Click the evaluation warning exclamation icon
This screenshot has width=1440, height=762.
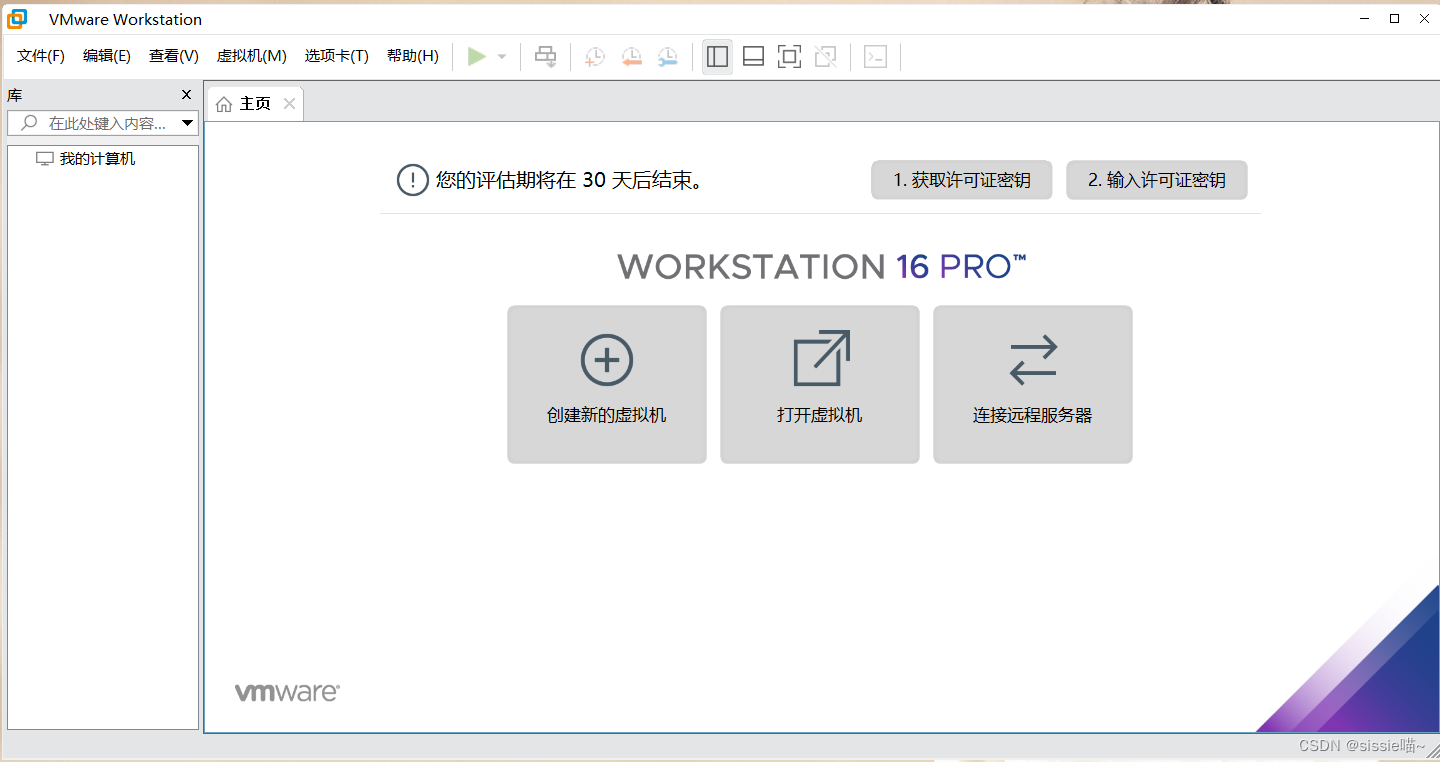pyautogui.click(x=412, y=180)
